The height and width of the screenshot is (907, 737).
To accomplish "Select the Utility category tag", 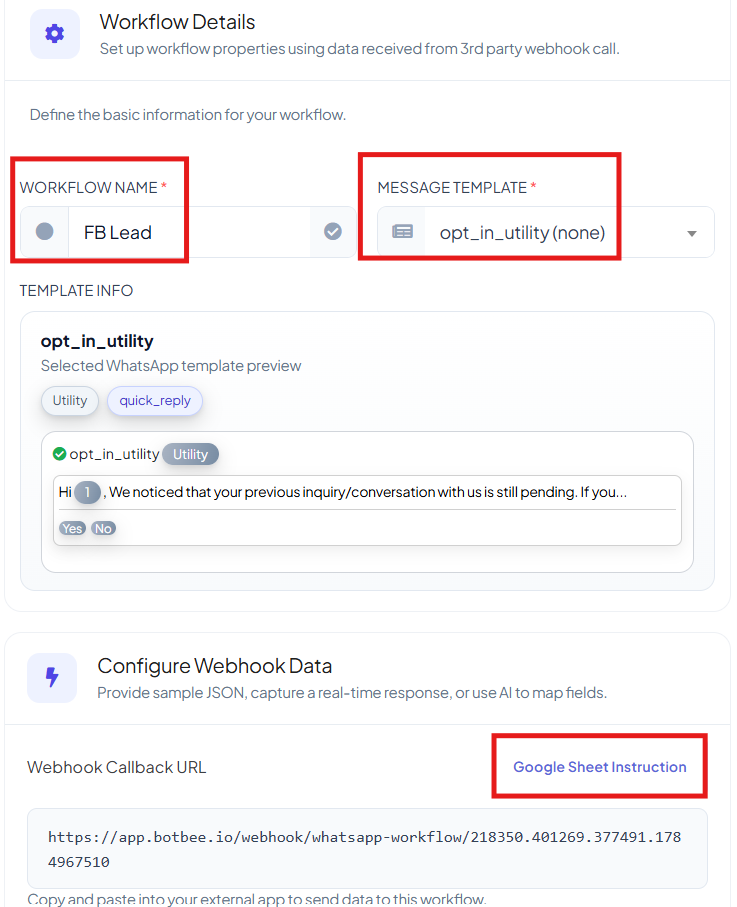I will click(70, 400).
